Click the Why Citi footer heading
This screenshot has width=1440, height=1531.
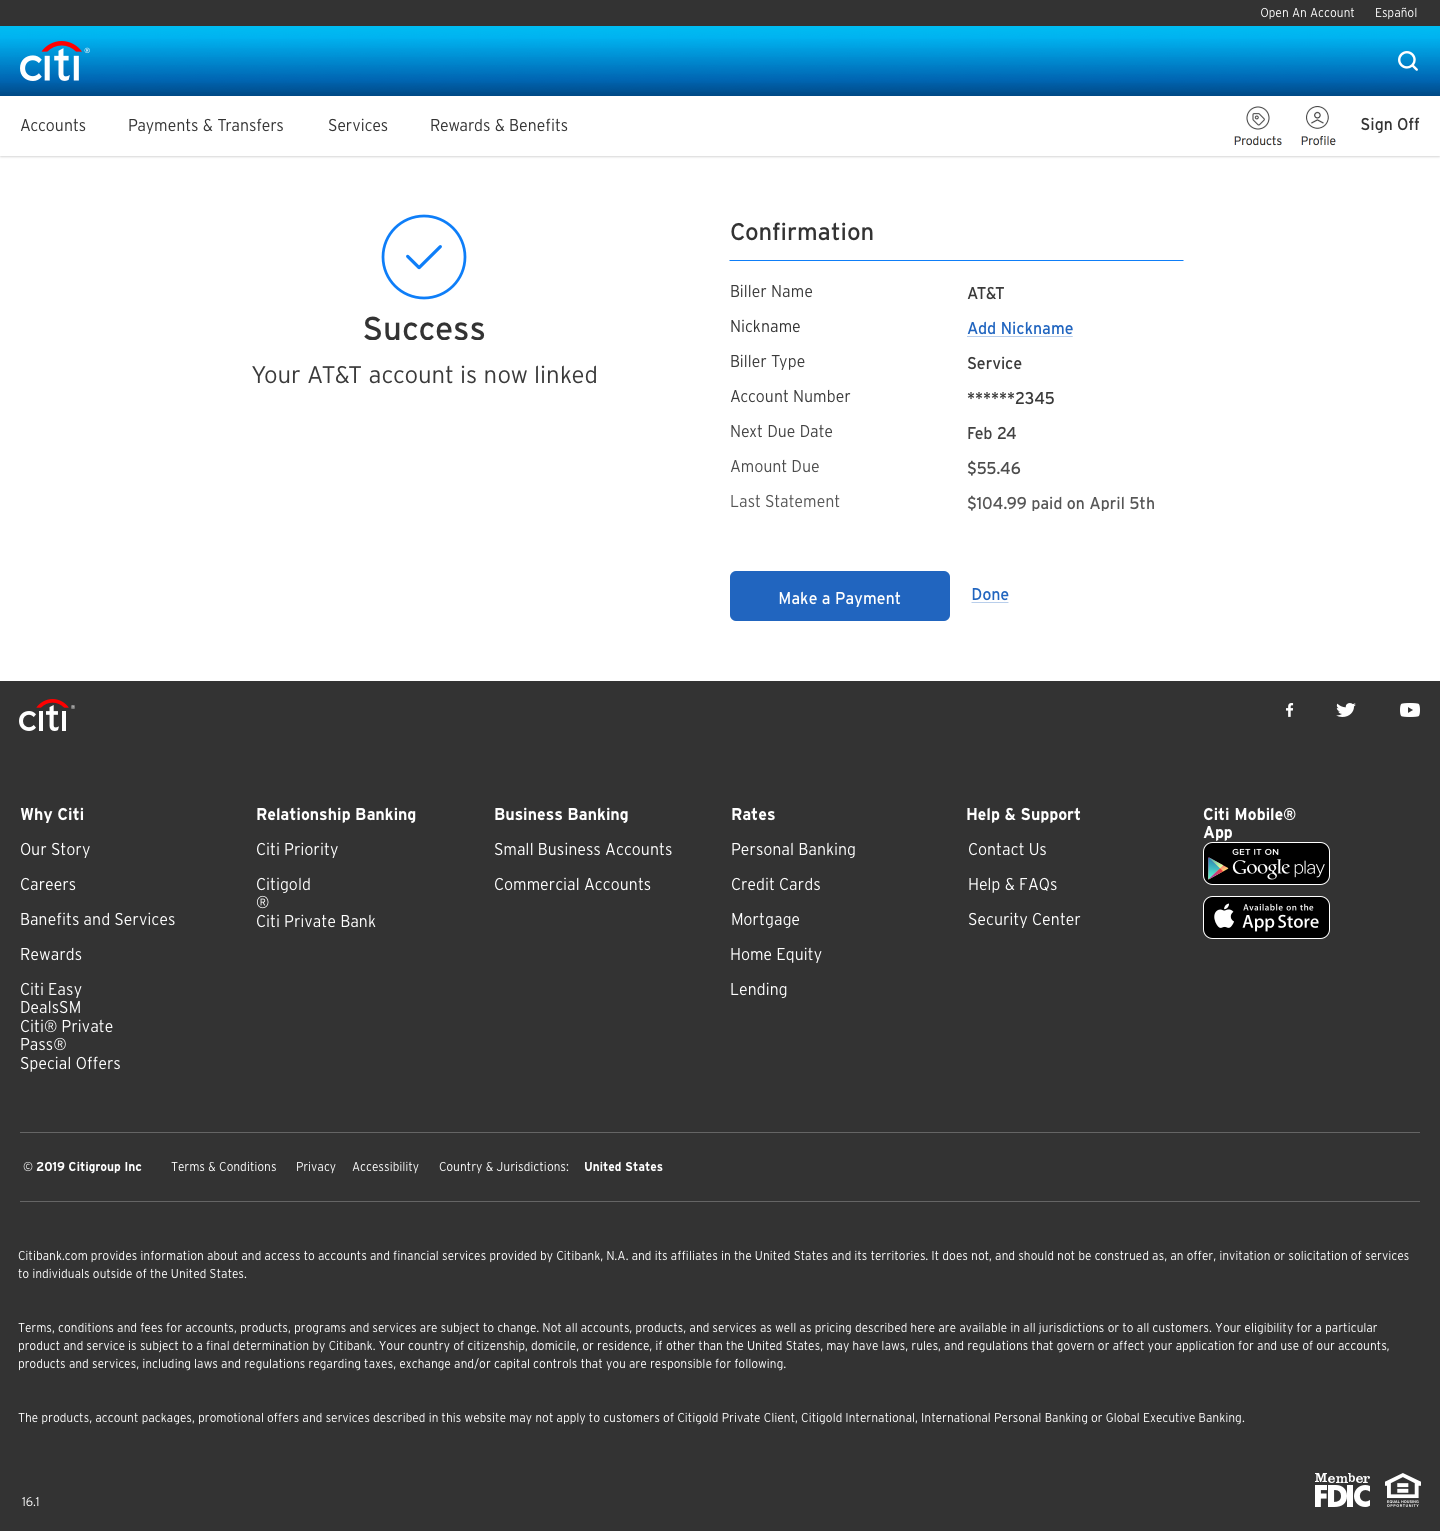(x=52, y=814)
